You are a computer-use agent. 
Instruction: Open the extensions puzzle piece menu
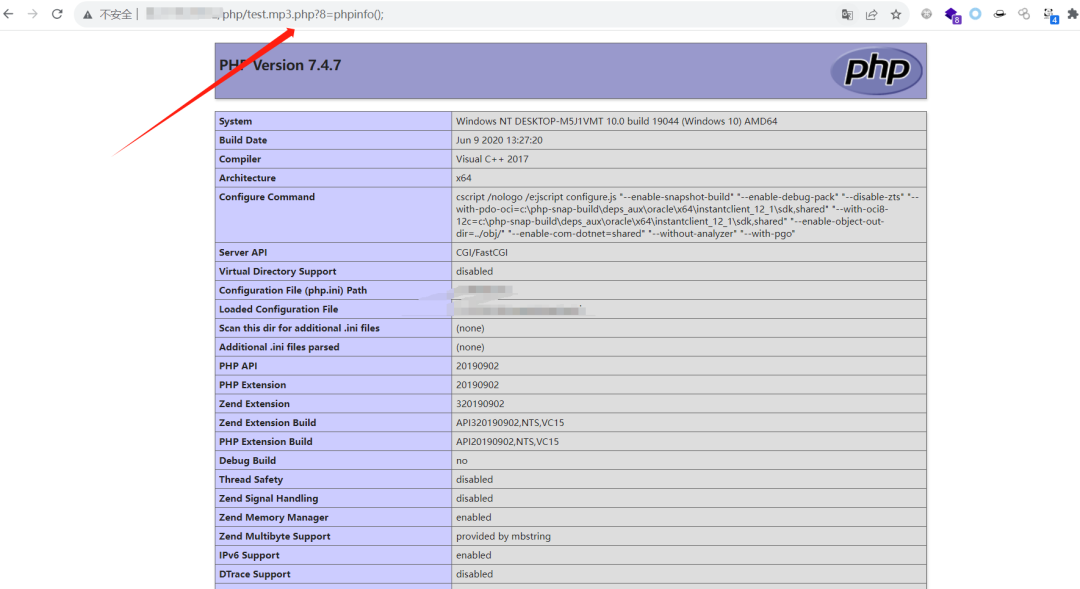(x=1072, y=14)
